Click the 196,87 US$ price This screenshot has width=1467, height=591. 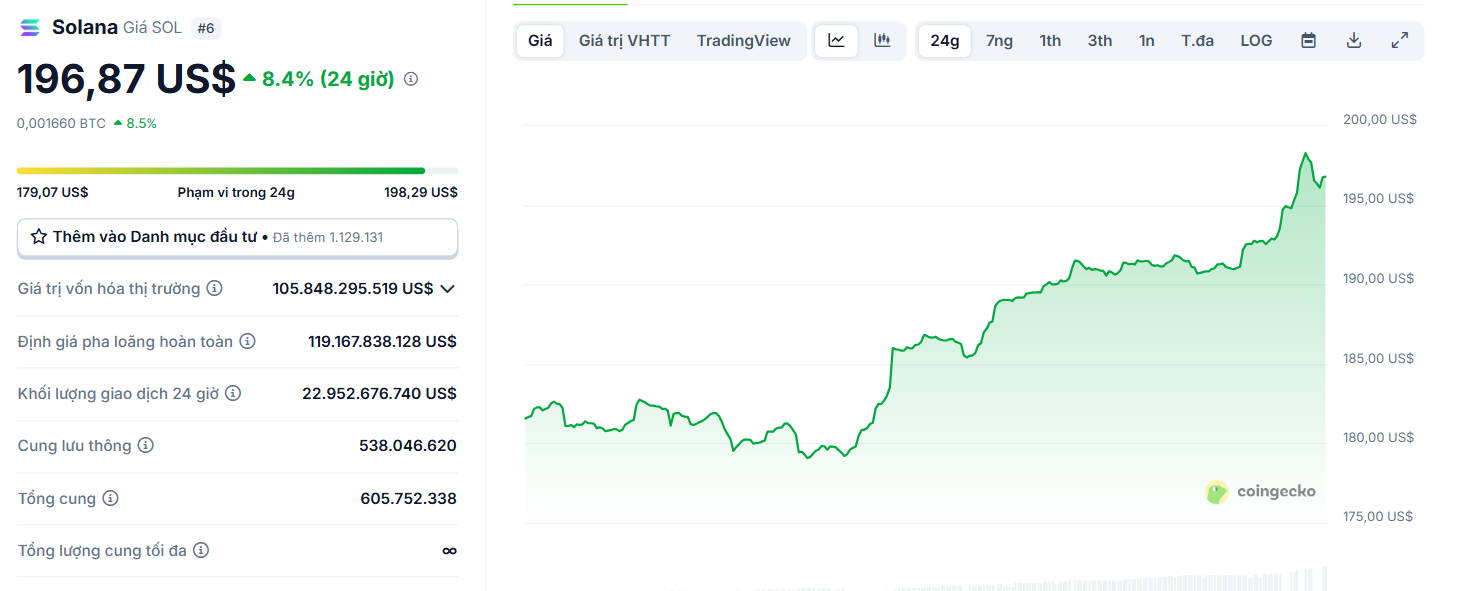click(x=126, y=79)
